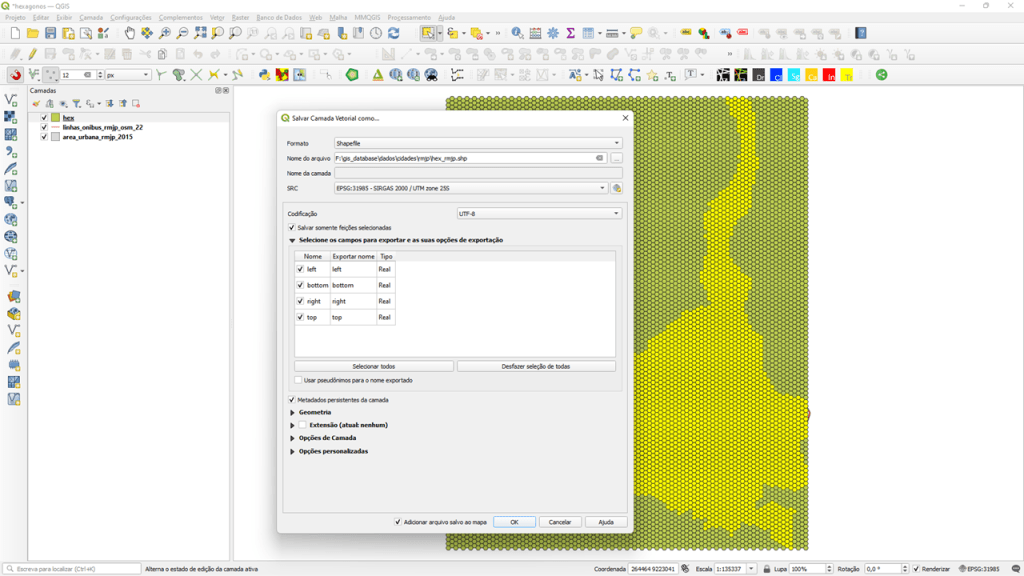Expand the Geometria section
1024x576 pixels.
point(293,412)
